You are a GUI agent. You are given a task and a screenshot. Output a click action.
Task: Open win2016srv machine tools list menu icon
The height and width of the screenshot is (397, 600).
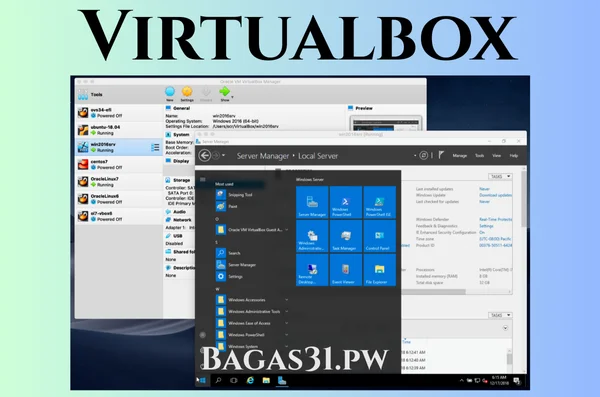(155, 147)
